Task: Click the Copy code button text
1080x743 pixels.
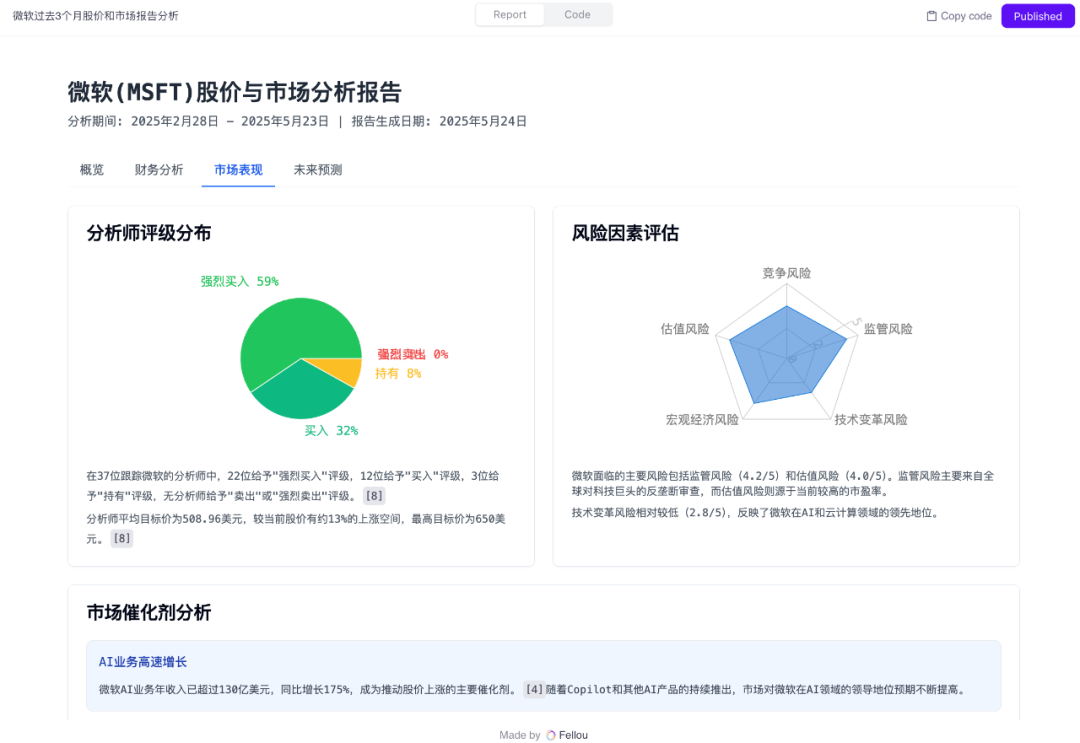Action: (966, 16)
